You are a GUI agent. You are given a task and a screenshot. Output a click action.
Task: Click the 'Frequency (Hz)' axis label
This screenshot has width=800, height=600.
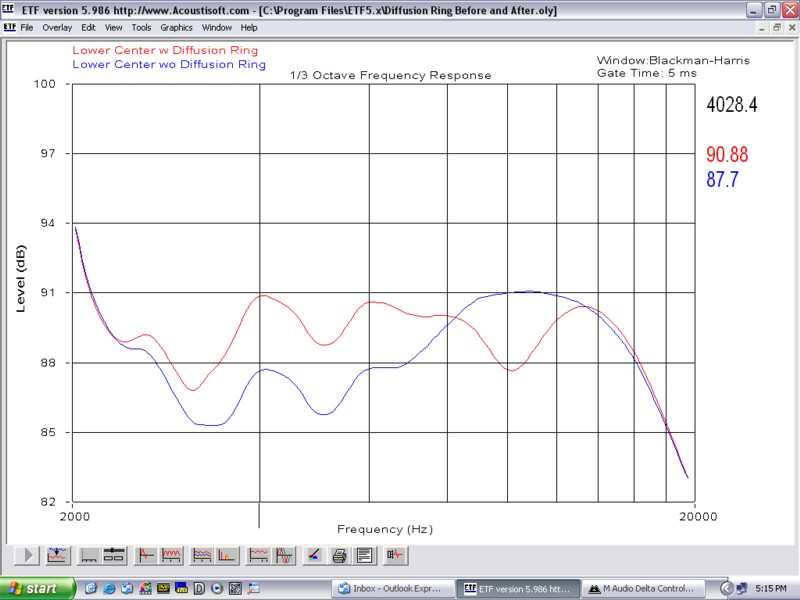coord(385,530)
